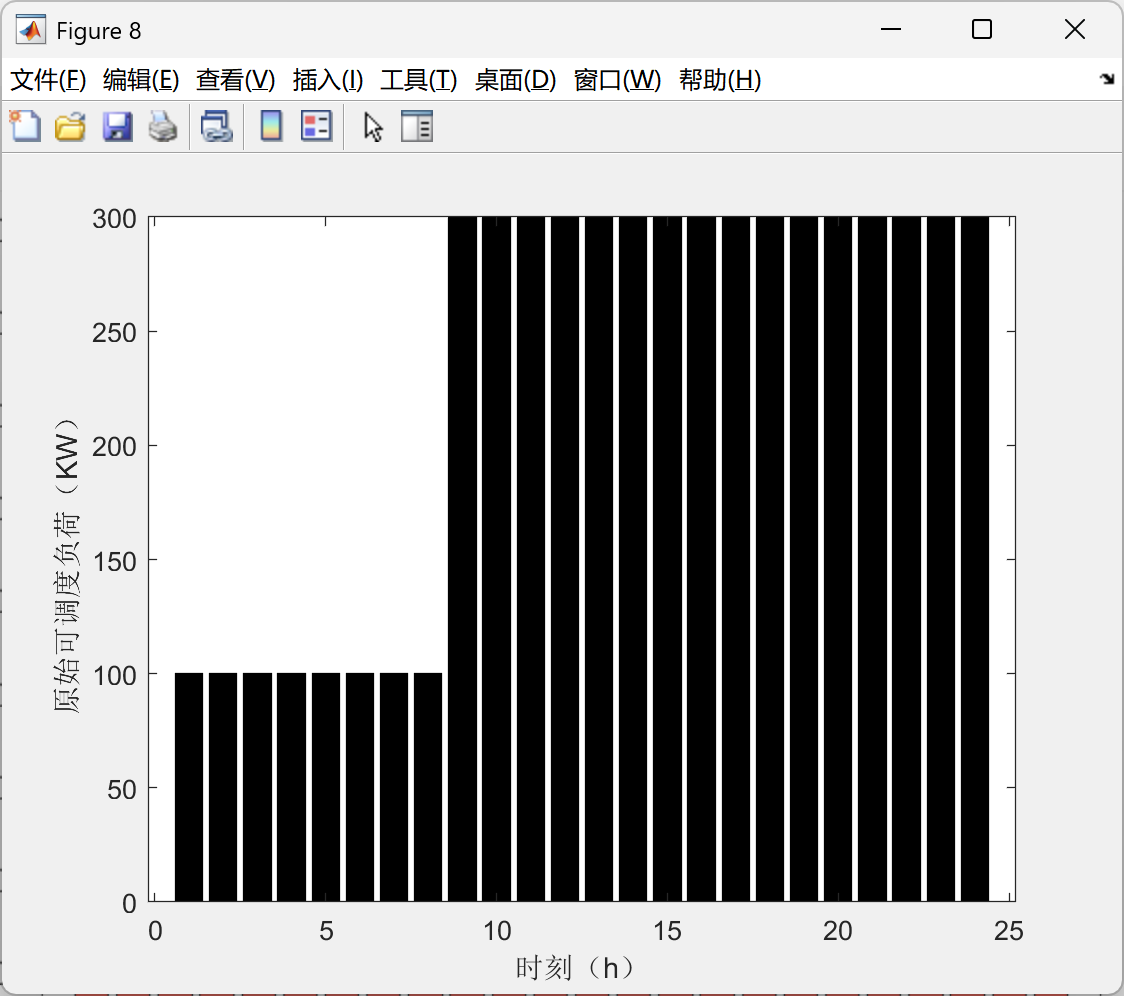Select the first 100 KW bar at hour 1
Image resolution: width=1124 pixels, height=996 pixels.
pyautogui.click(x=189, y=787)
